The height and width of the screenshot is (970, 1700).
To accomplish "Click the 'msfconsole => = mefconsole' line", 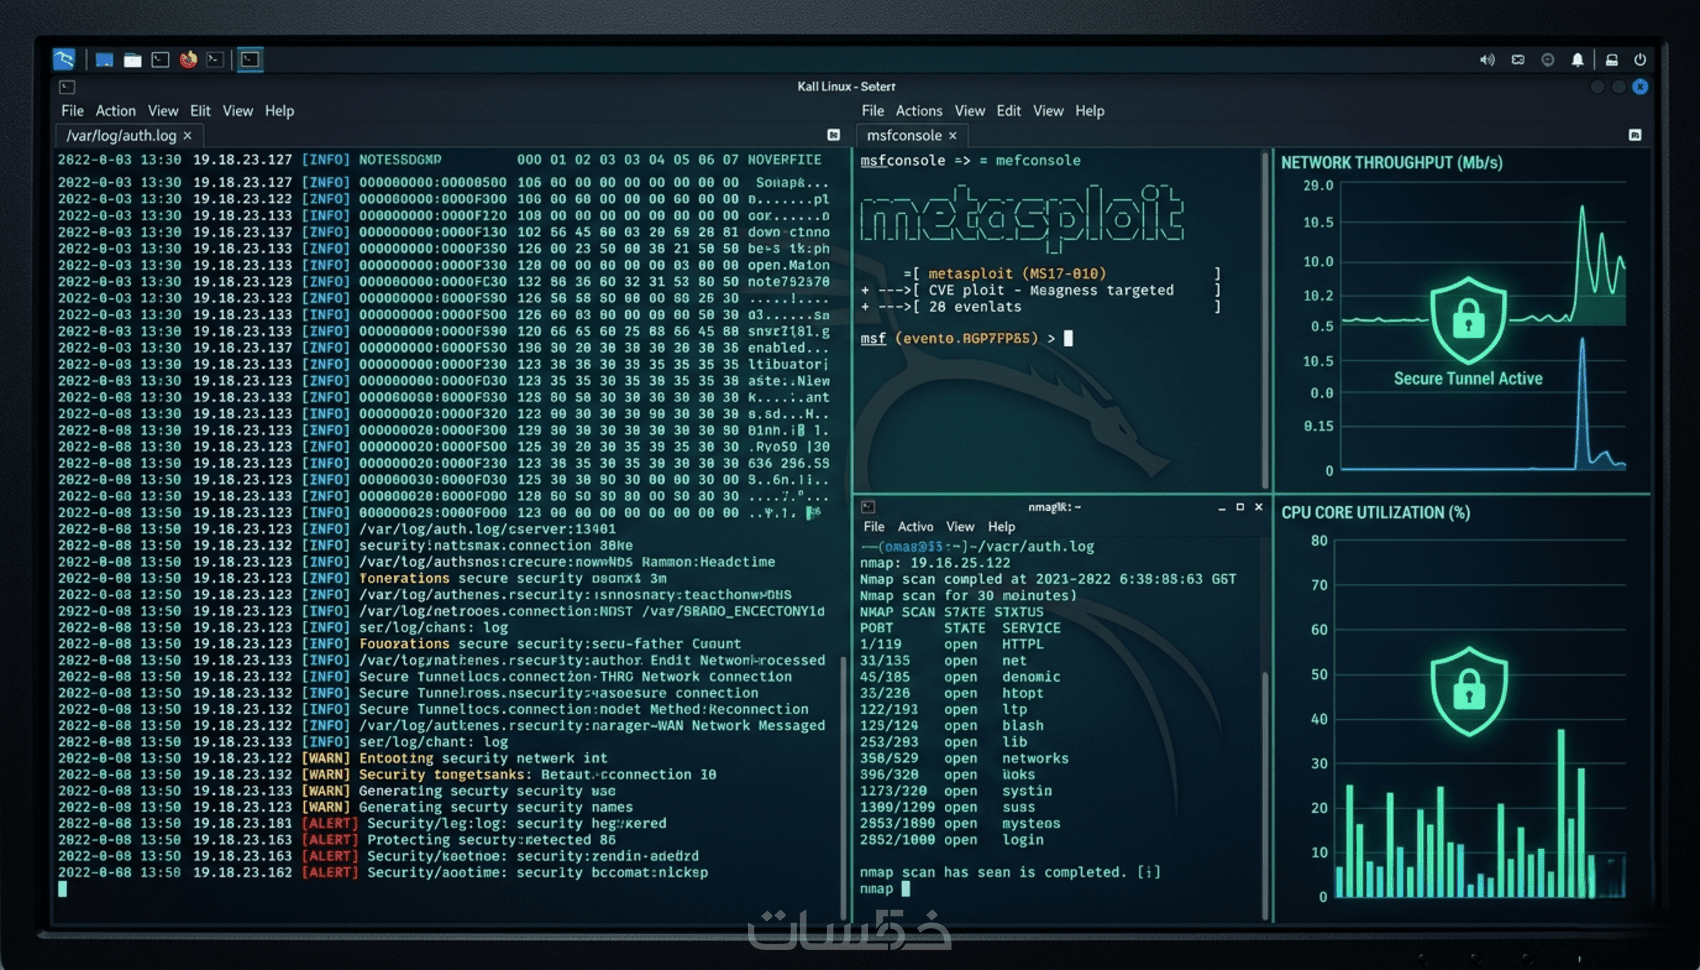I will tap(970, 161).
